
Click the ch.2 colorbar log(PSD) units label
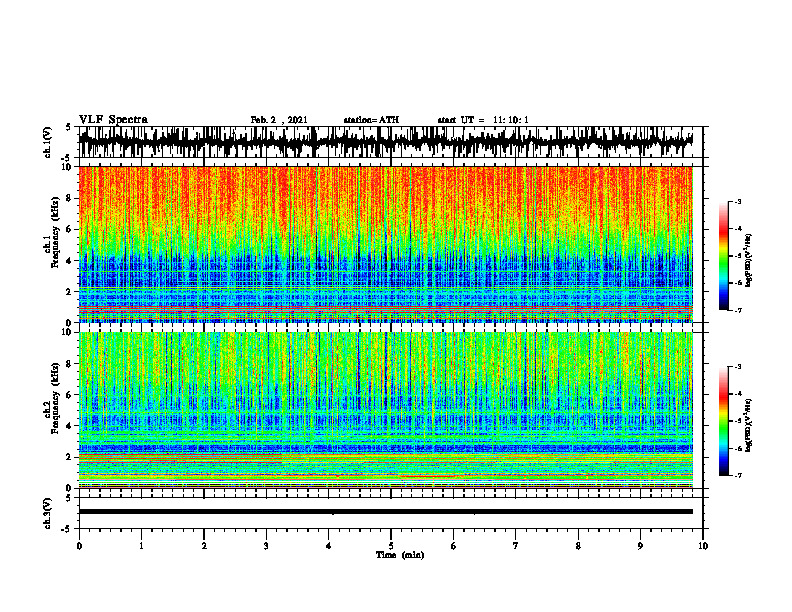[749, 425]
